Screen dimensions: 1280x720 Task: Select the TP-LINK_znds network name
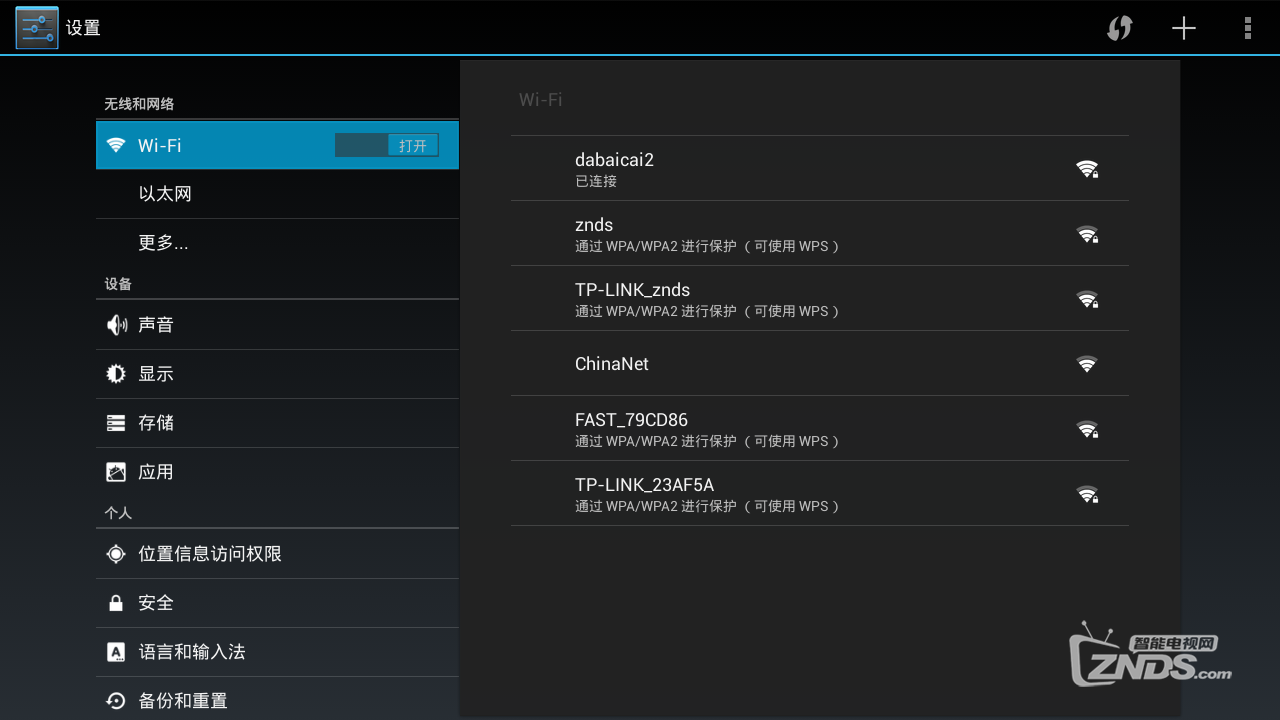coord(632,290)
